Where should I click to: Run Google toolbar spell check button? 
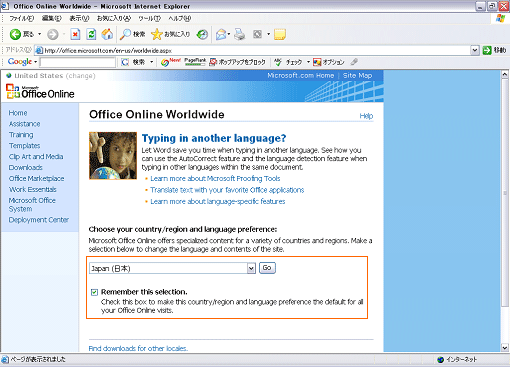(288, 62)
